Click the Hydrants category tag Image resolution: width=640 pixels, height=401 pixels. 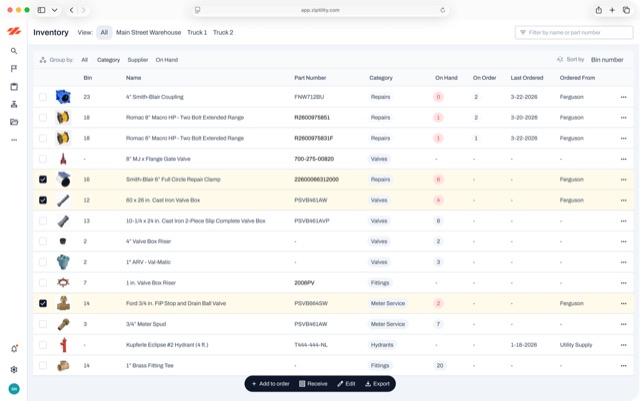382,345
